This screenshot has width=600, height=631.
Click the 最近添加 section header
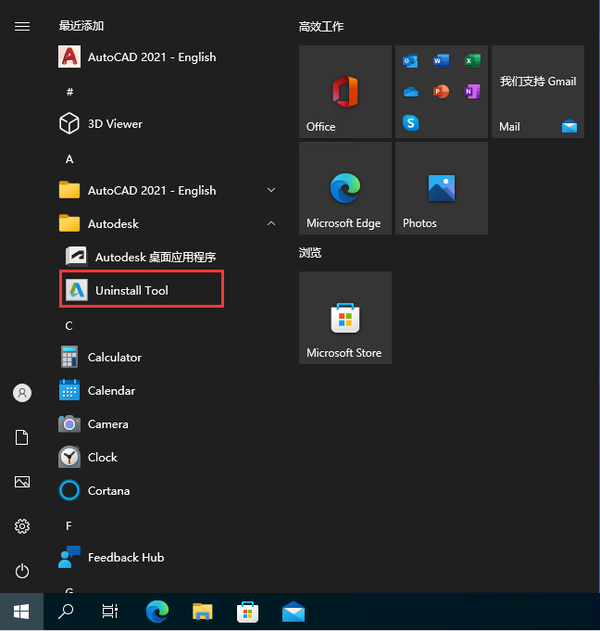[x=81, y=26]
